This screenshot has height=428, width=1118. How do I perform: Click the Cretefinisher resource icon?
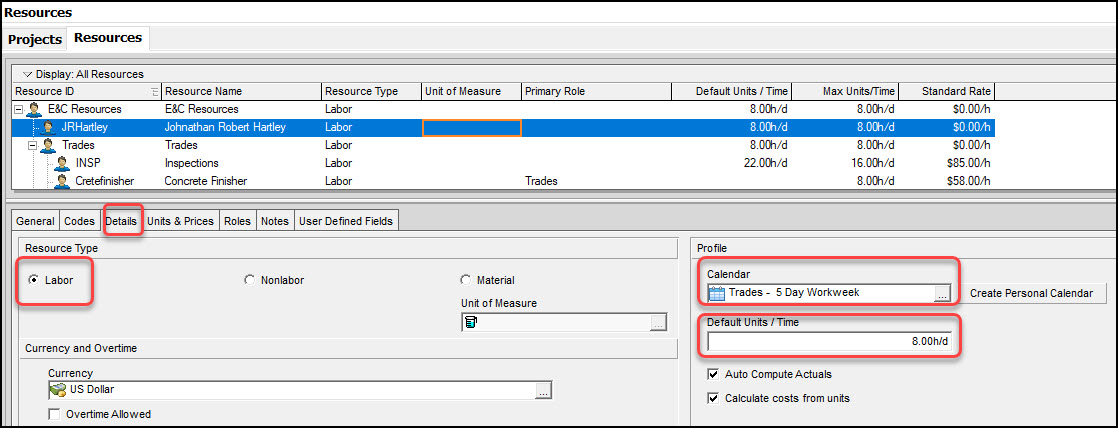point(62,181)
